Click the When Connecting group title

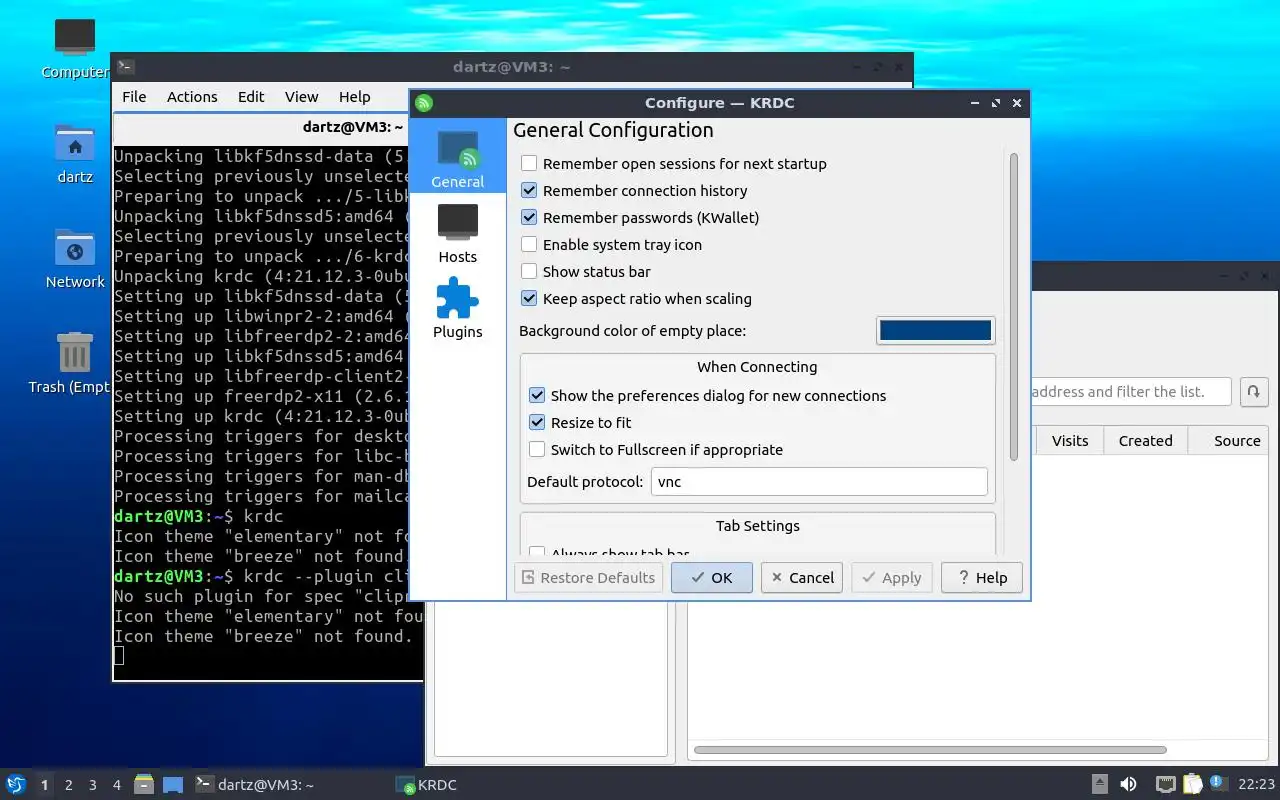pos(757,367)
